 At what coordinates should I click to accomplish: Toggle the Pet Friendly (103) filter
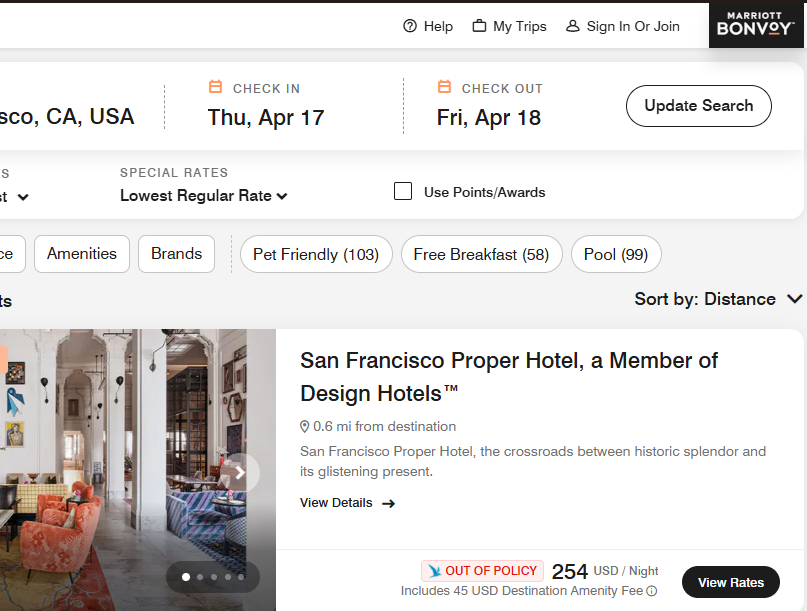(316, 254)
